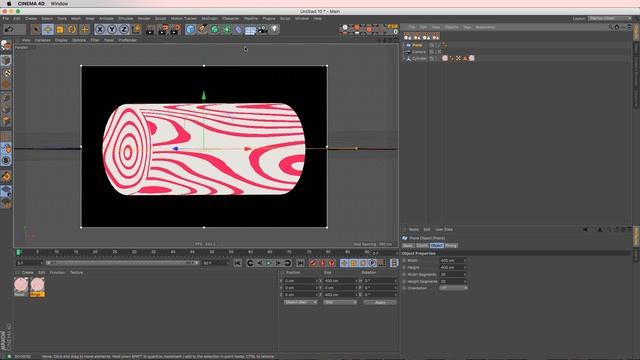640x360 pixels.
Task: Toggle the X axis lock
Action: [100, 29]
